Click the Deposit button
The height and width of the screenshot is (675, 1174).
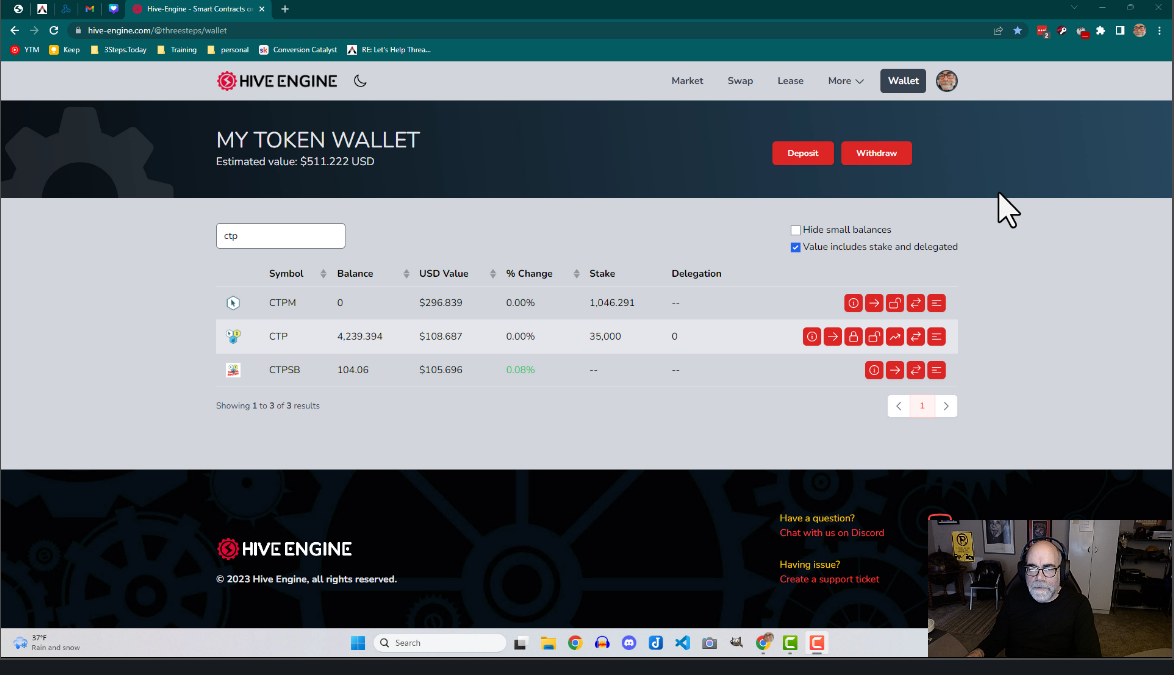tap(803, 153)
